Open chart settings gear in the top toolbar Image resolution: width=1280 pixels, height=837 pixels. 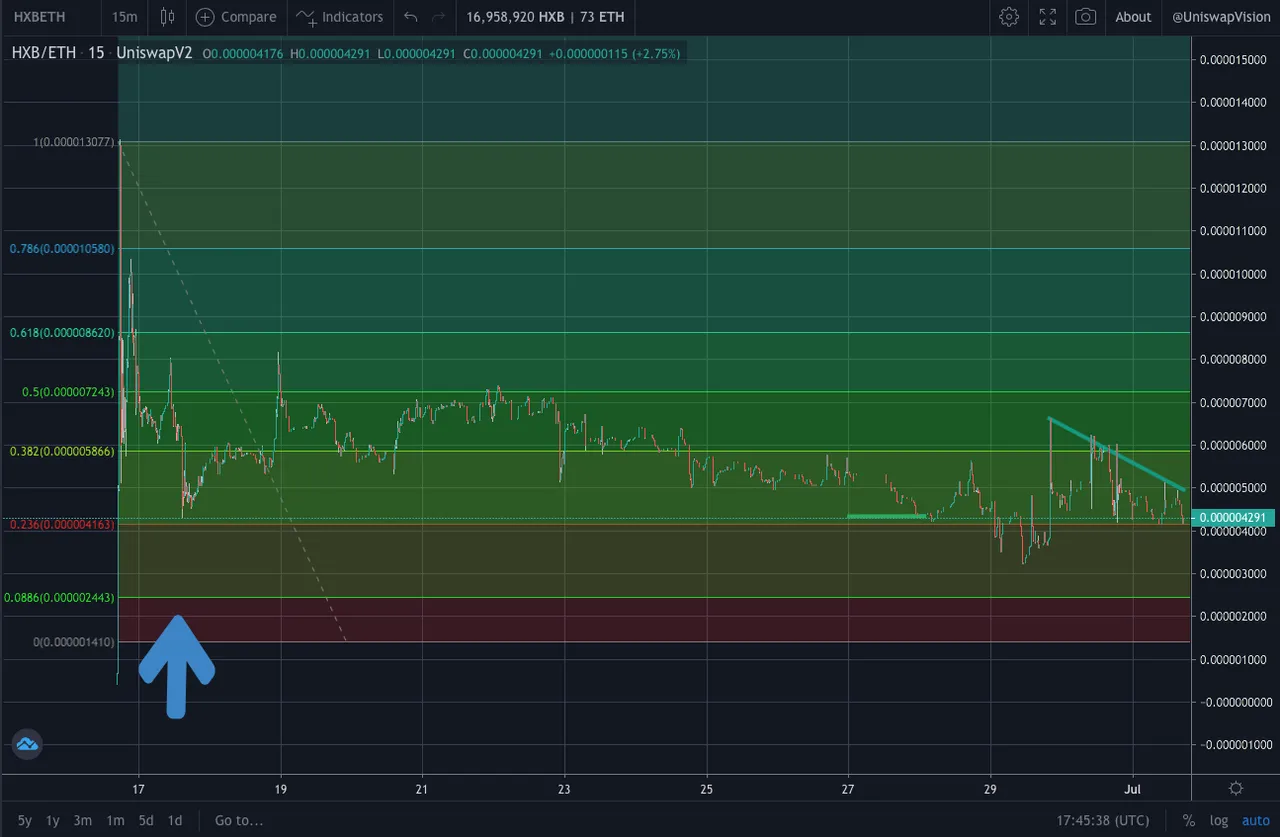pos(1009,17)
